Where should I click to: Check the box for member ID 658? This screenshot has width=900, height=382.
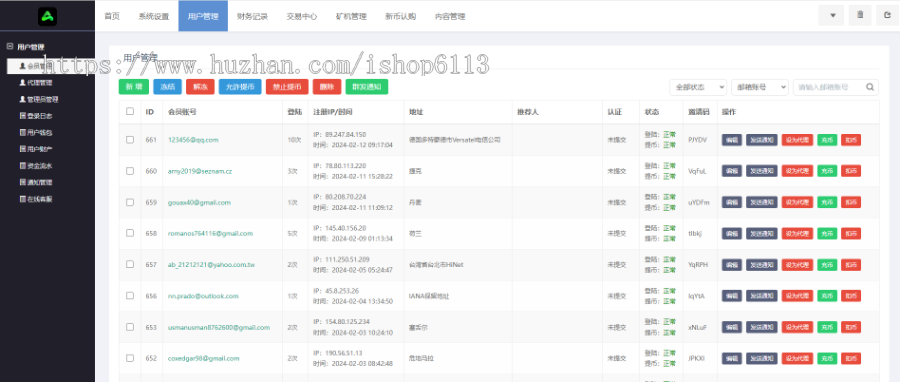(130, 233)
